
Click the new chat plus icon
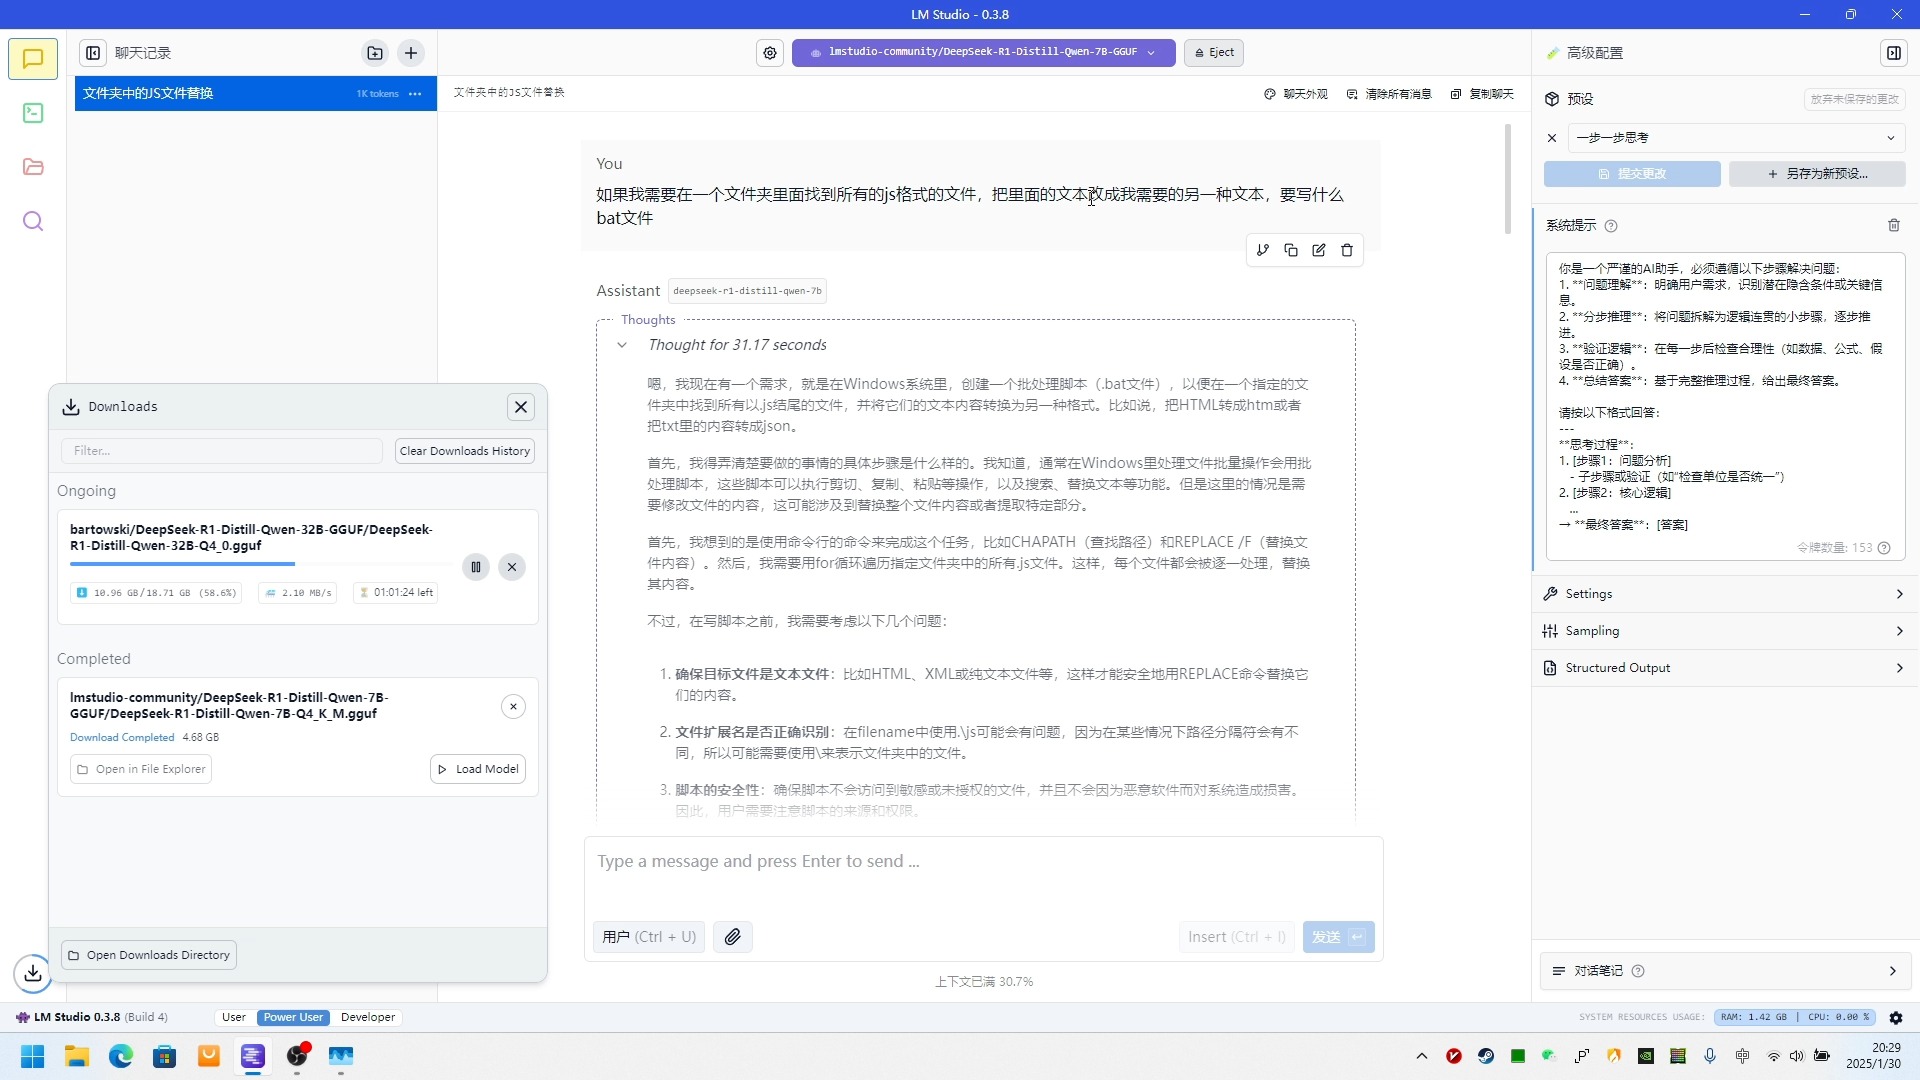point(411,53)
